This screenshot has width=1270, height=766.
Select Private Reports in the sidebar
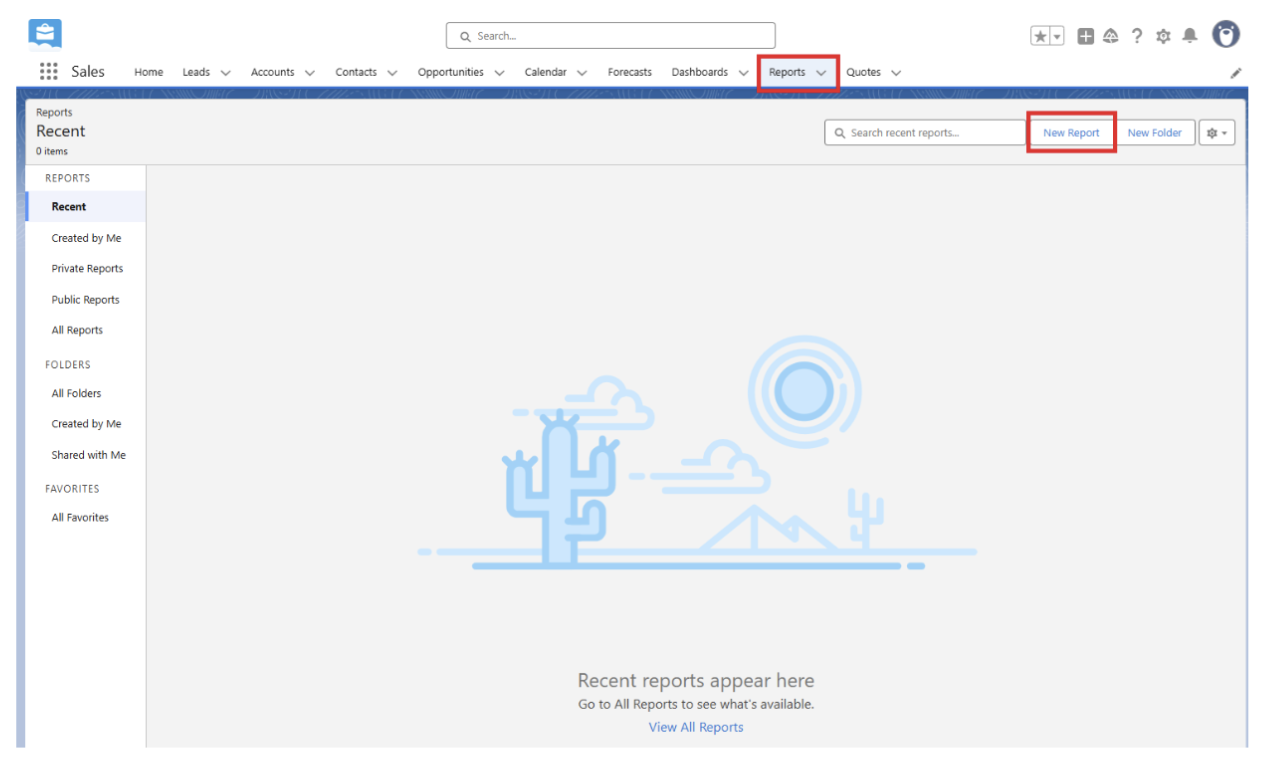(x=87, y=269)
